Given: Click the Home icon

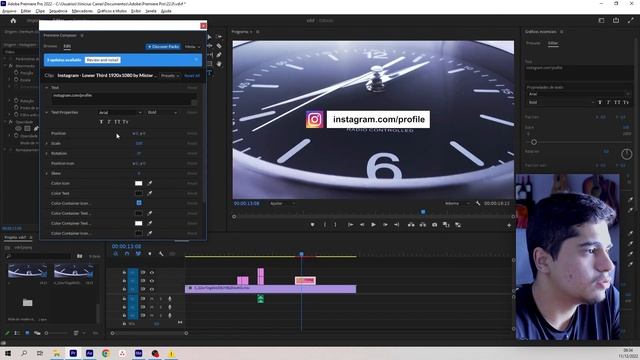Looking at the screenshot, I should pyautogui.click(x=13, y=20).
